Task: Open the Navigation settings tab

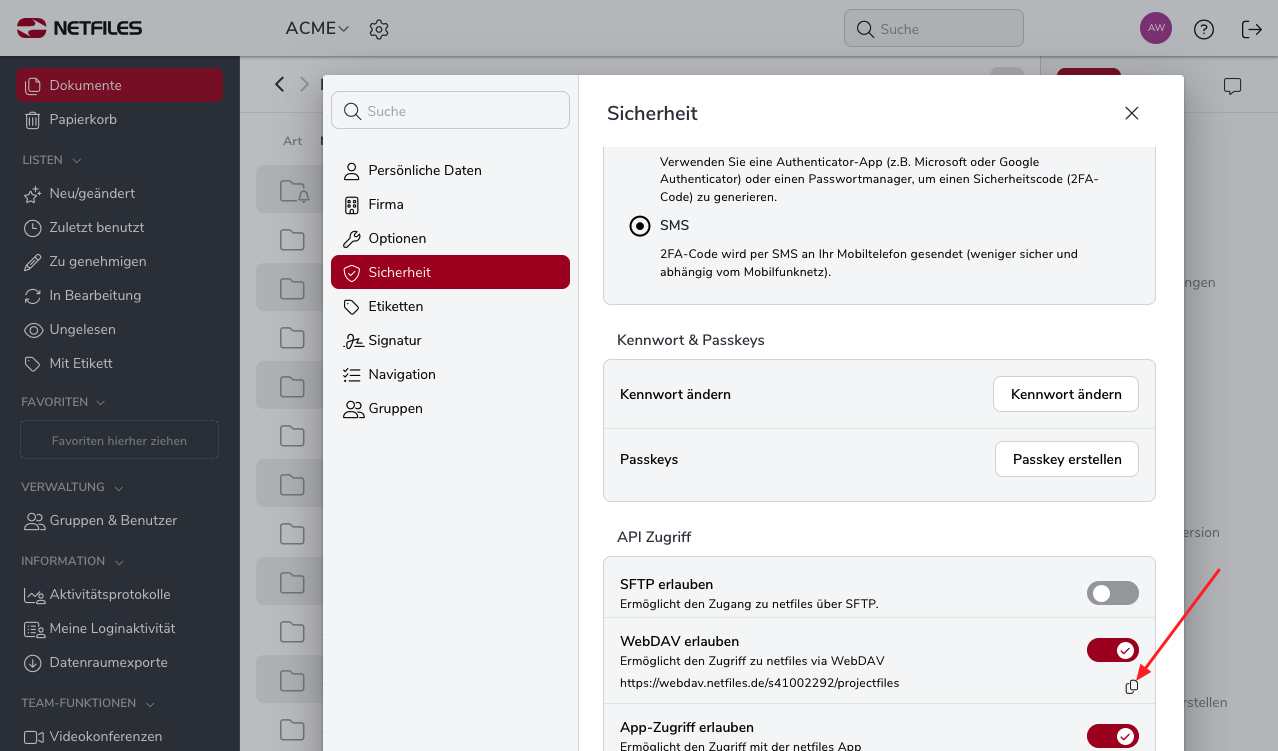Action: tap(450, 374)
